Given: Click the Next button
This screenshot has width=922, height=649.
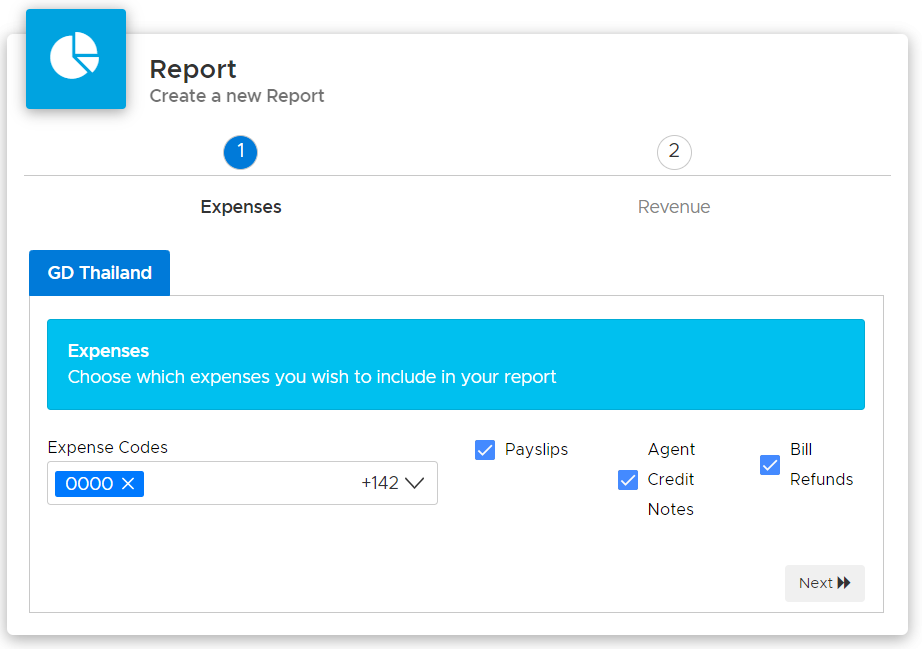Looking at the screenshot, I should point(824,583).
